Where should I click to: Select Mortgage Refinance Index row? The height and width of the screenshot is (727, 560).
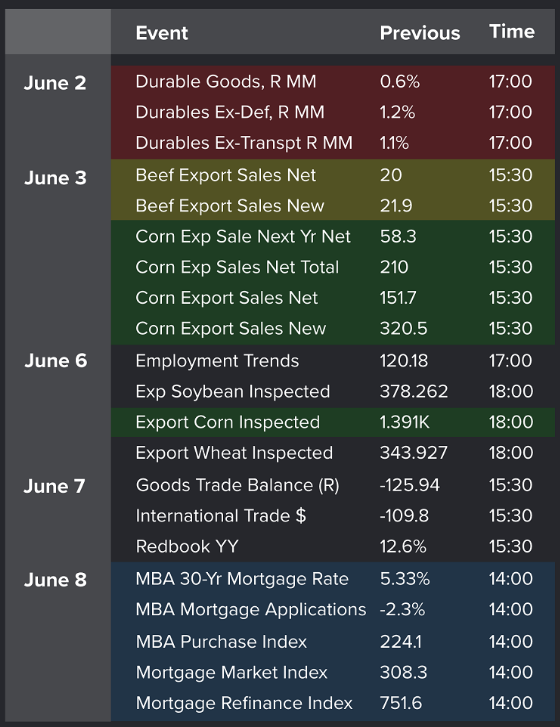click(333, 703)
